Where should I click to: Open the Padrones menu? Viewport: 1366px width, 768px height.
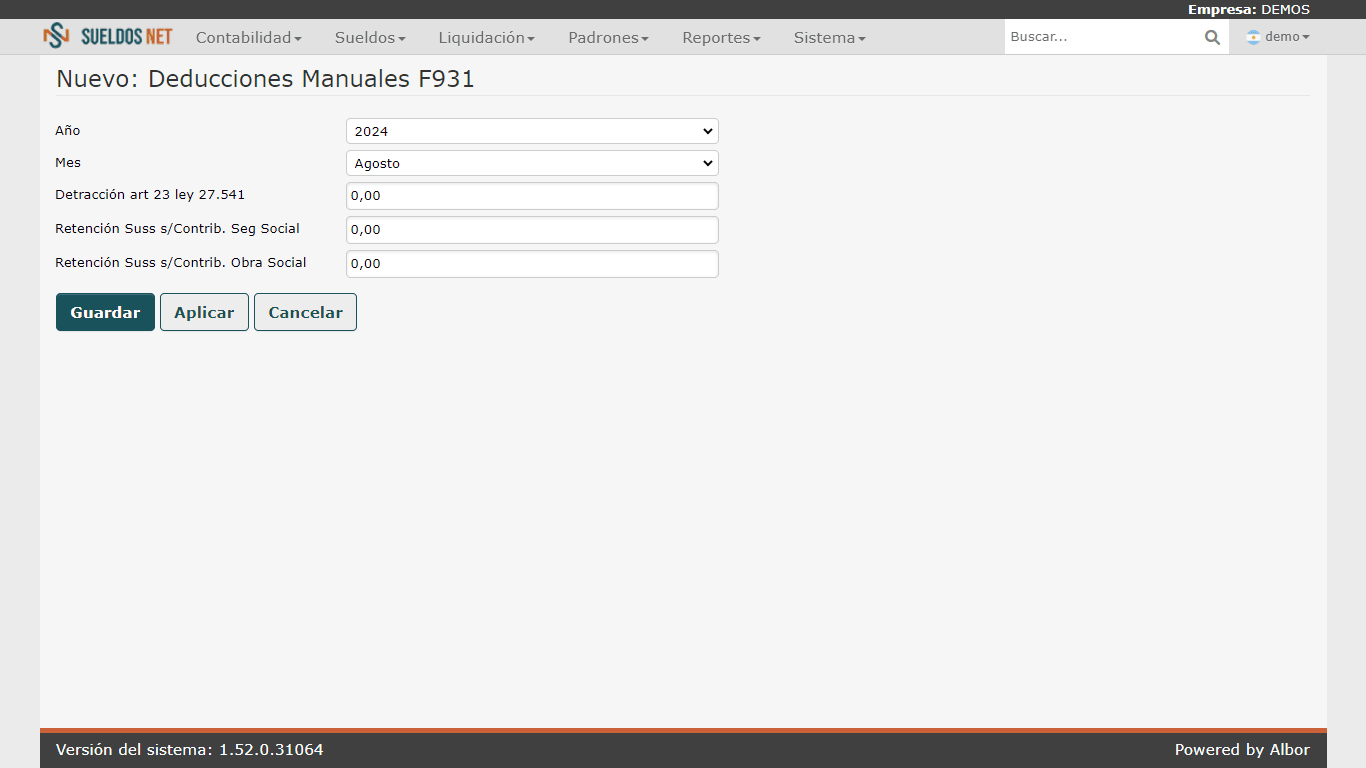pos(608,37)
